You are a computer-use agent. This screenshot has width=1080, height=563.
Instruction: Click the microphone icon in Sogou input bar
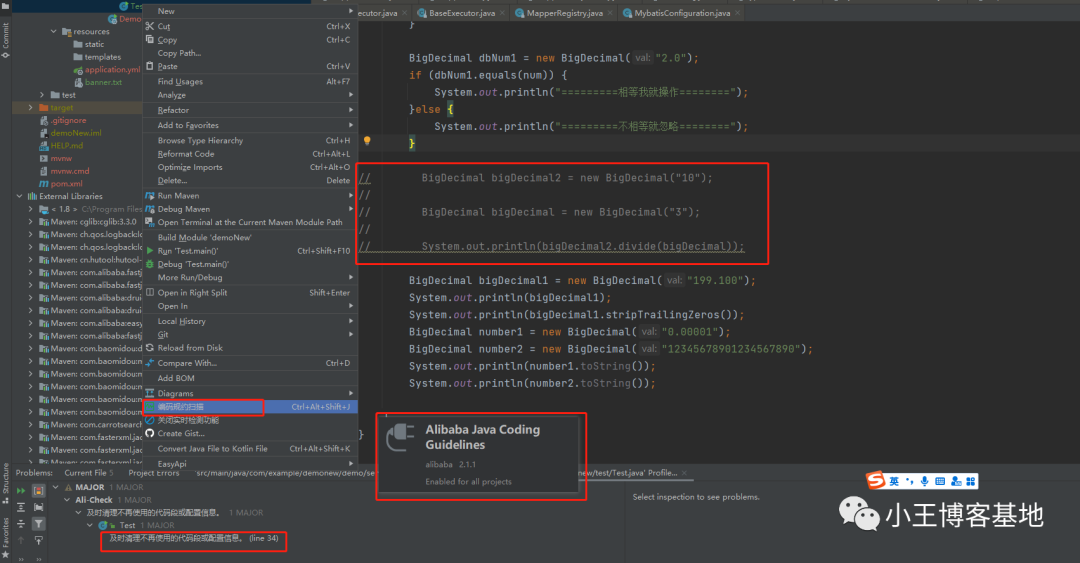tap(925, 481)
